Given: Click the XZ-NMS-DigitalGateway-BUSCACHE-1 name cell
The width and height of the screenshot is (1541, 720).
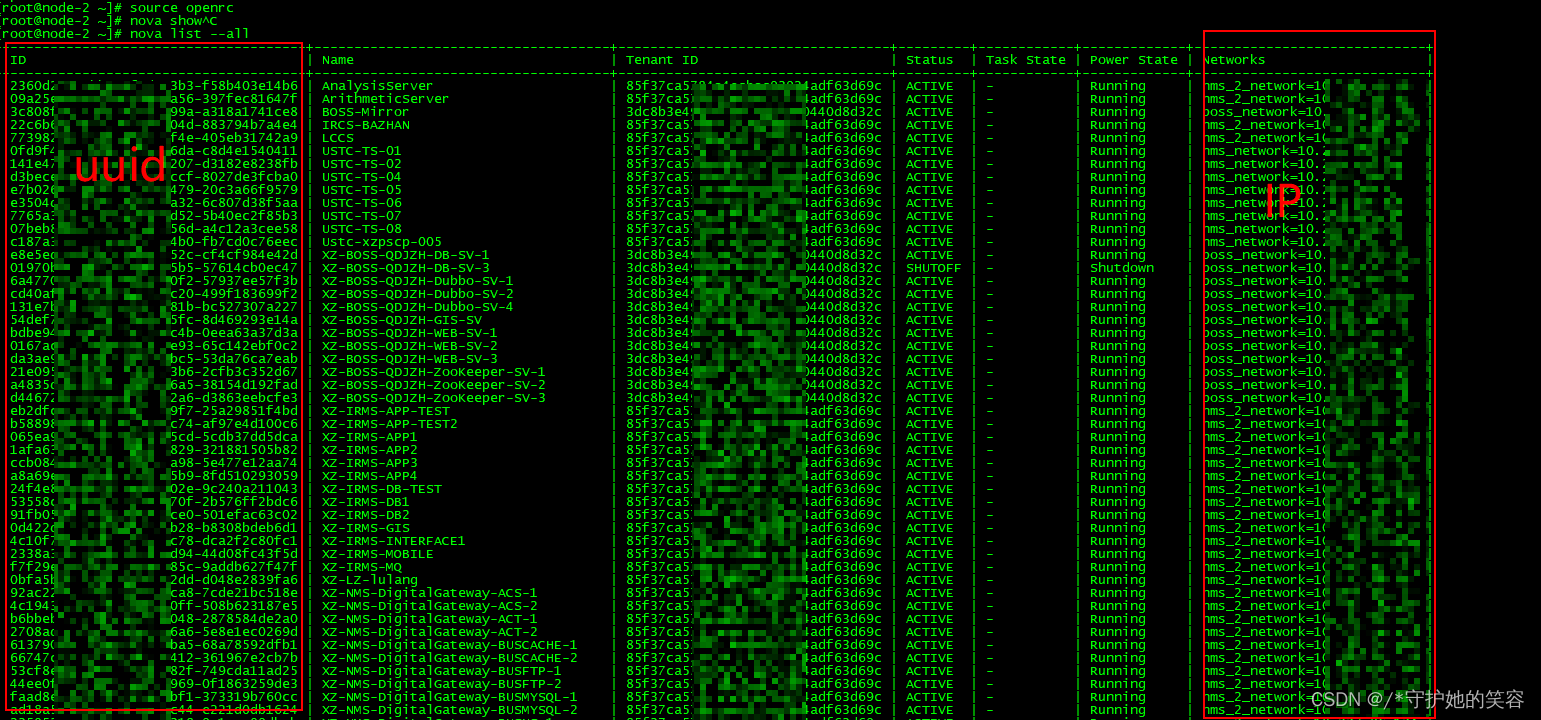Looking at the screenshot, I should tap(450, 645).
